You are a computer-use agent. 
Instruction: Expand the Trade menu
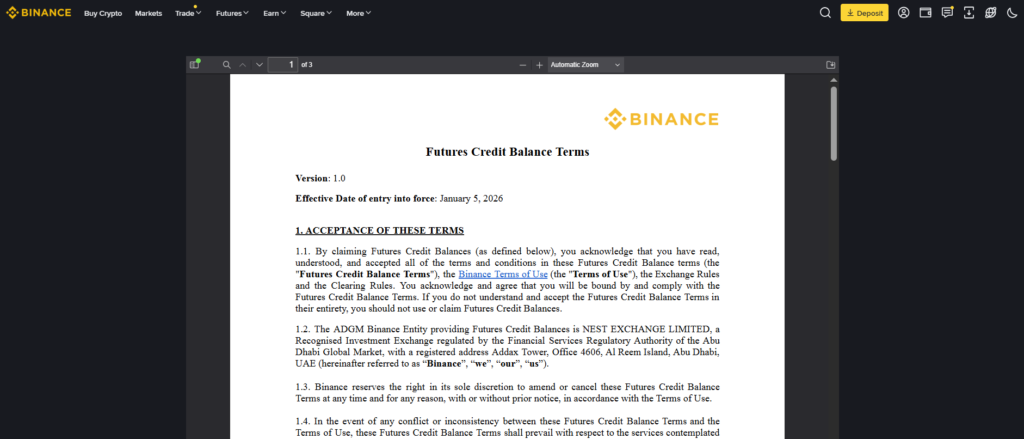pos(188,13)
